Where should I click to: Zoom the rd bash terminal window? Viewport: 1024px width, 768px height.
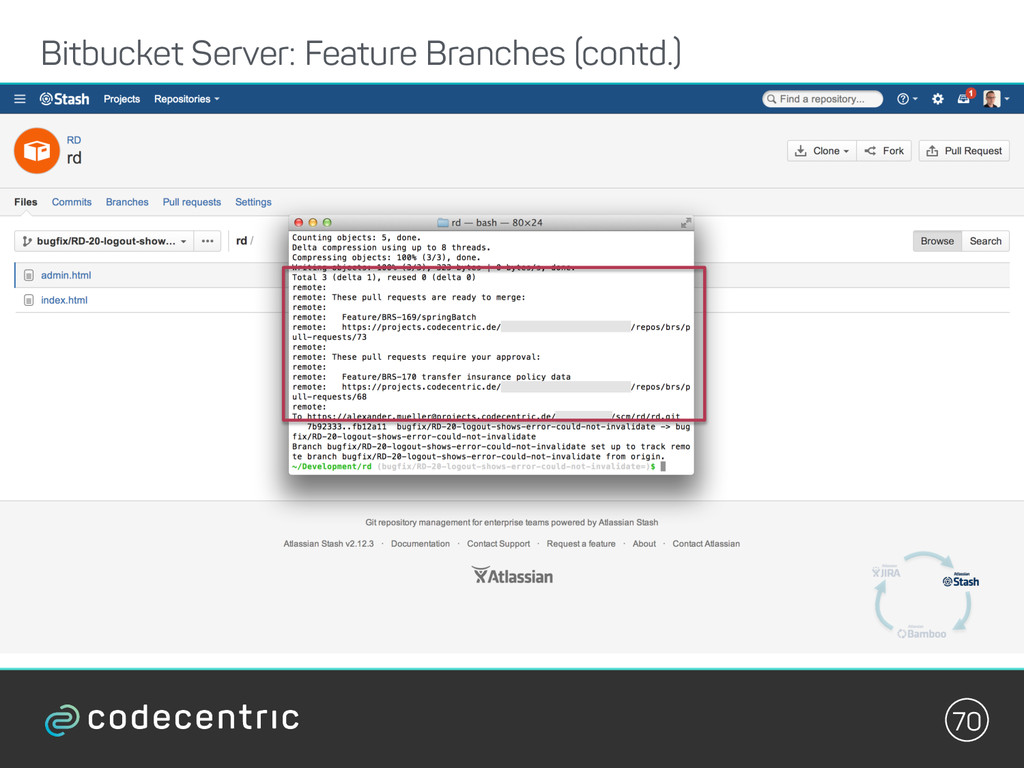click(327, 222)
